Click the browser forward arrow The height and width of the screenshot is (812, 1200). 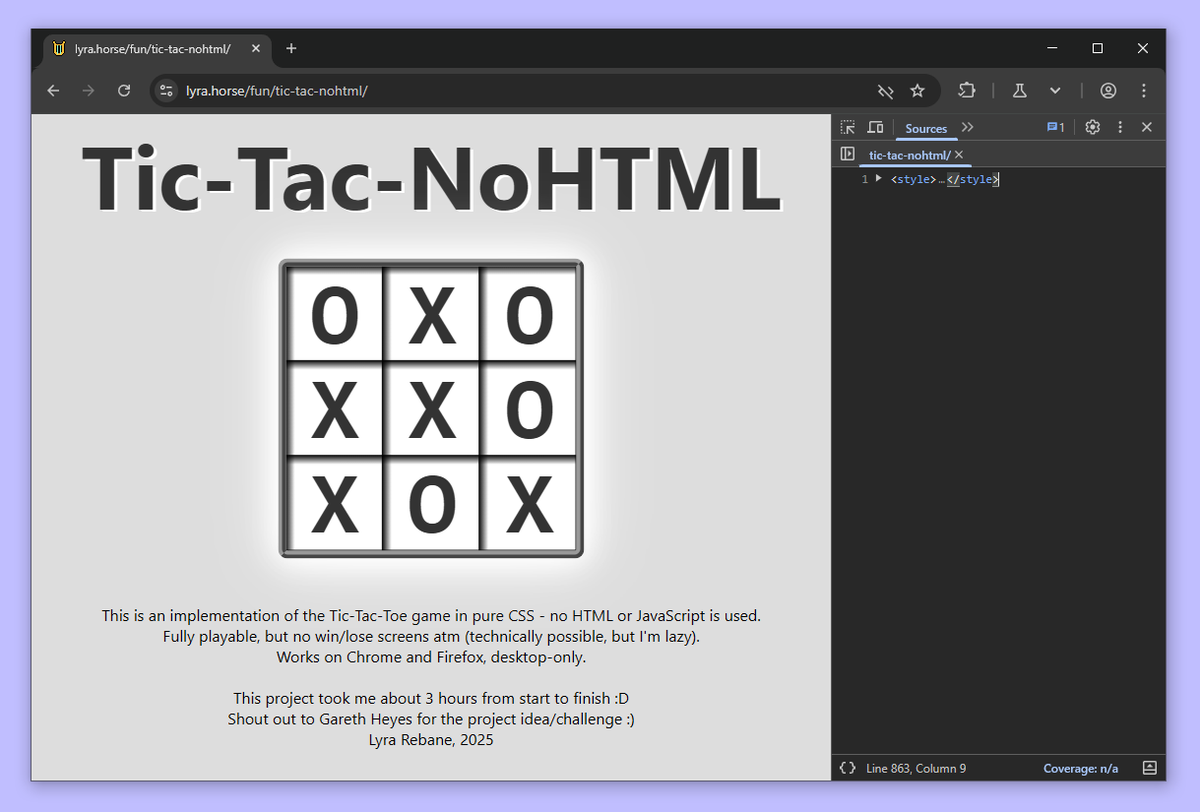[89, 91]
